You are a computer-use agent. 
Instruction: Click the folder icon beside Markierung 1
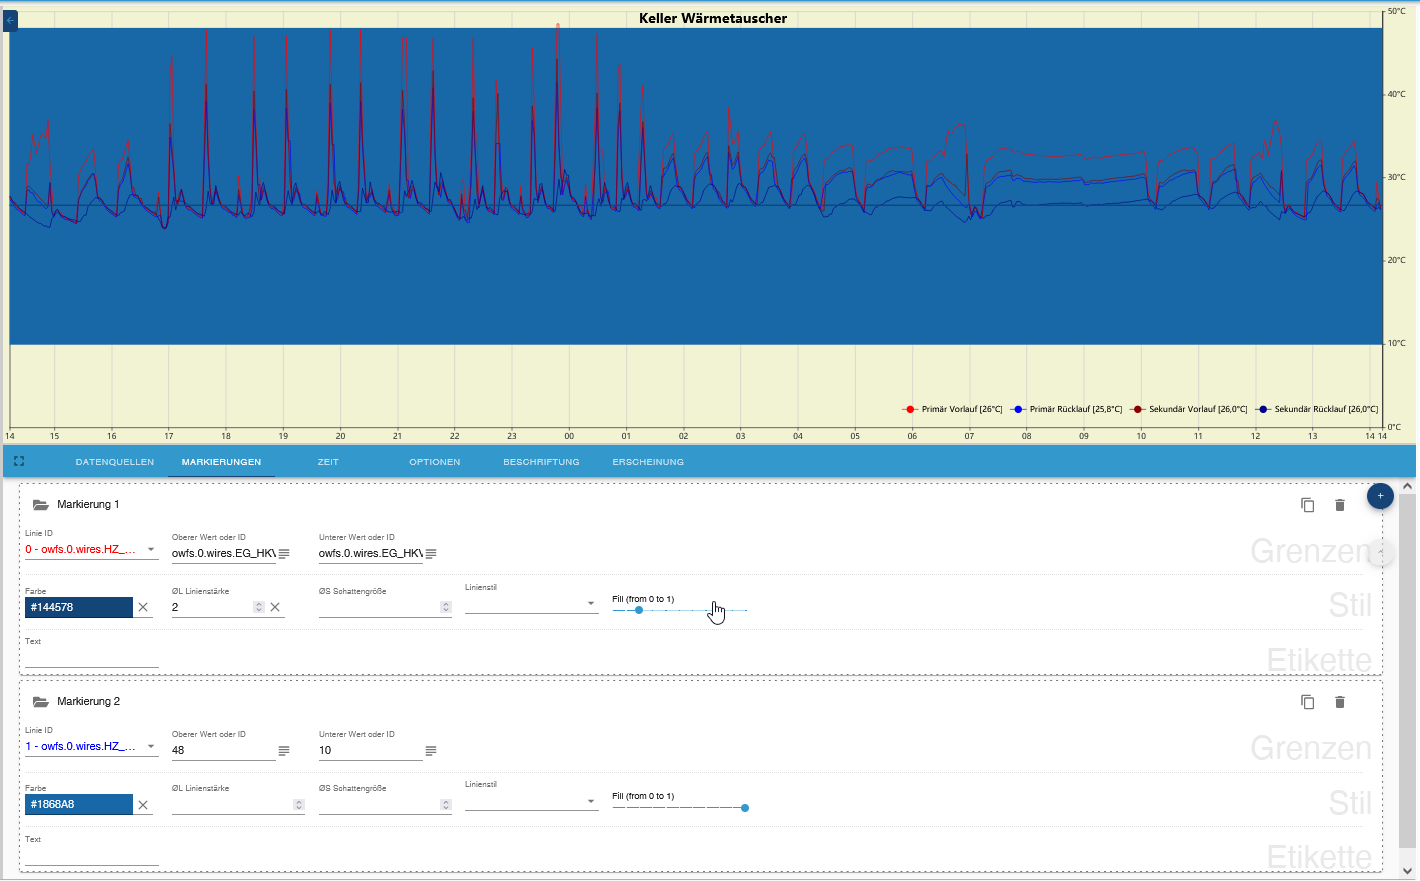pyautogui.click(x=40, y=505)
